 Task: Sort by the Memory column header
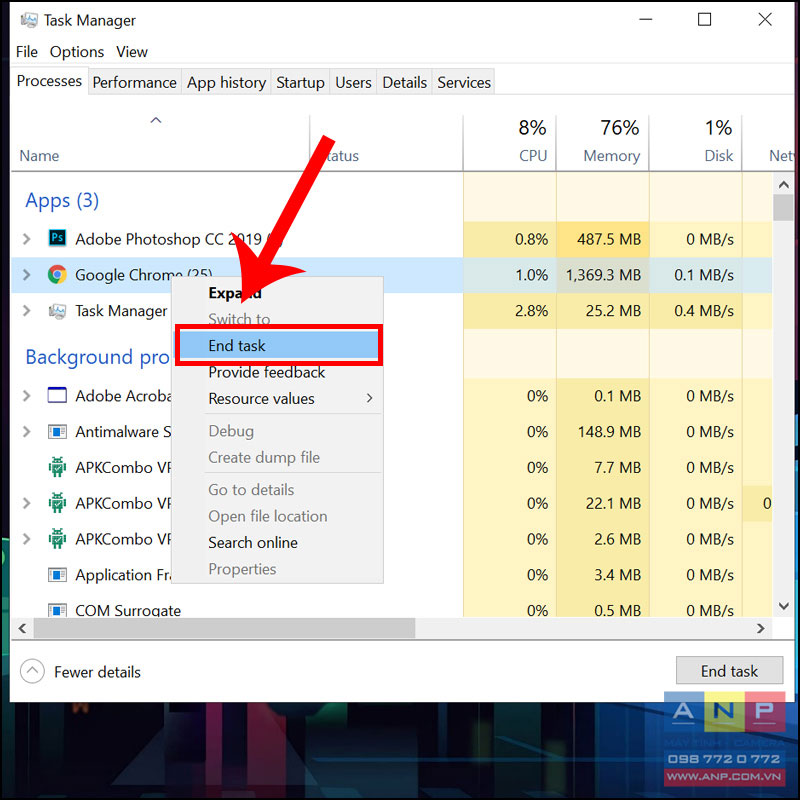coord(602,143)
